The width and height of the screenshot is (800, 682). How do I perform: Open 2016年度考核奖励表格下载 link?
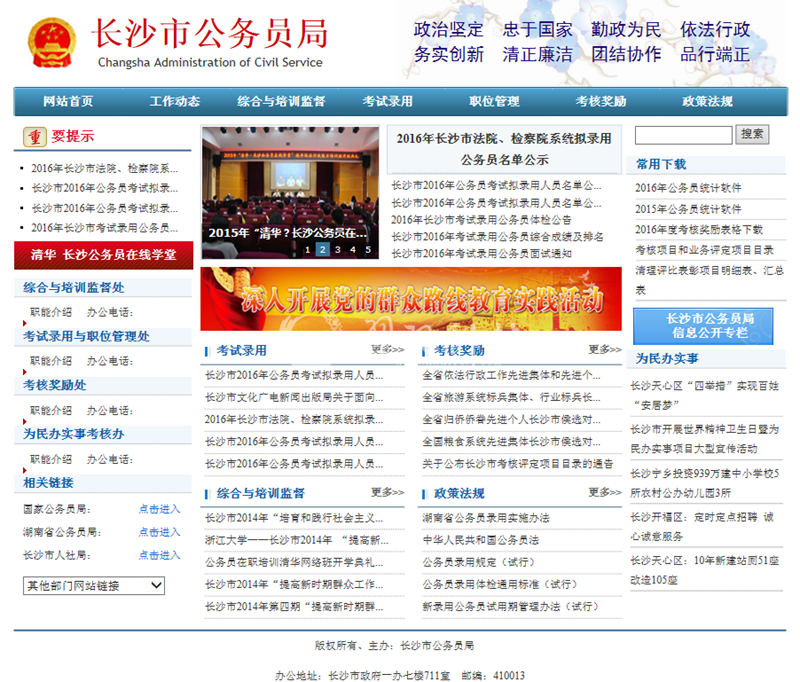698,230
